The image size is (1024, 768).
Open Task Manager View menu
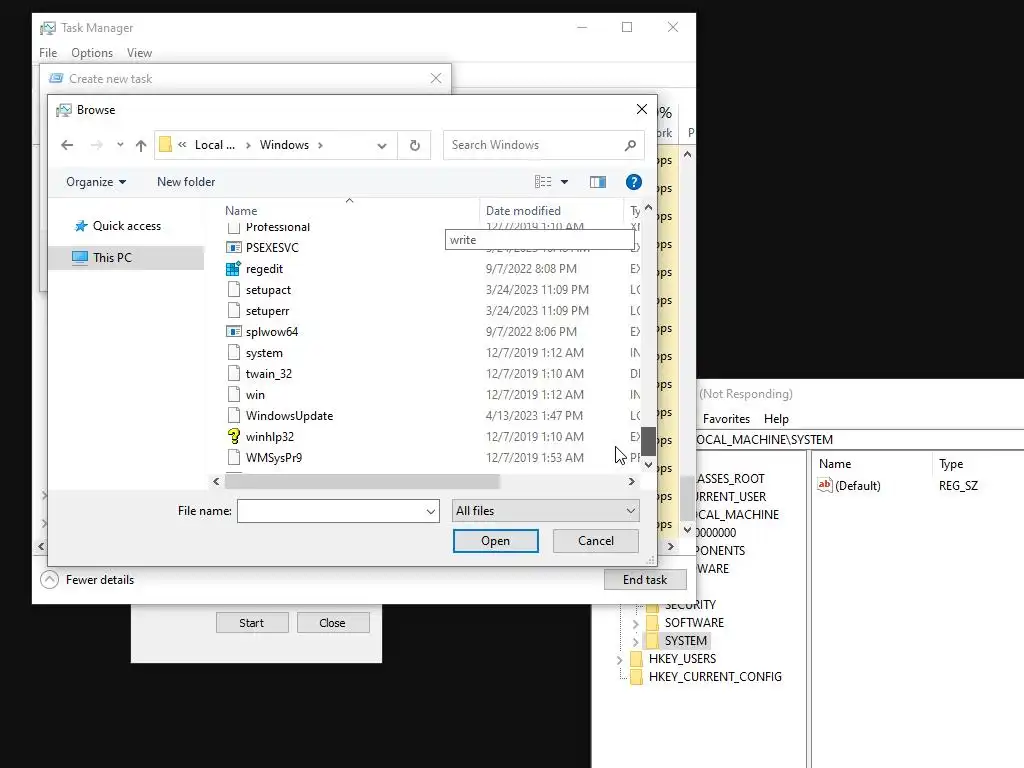pos(139,53)
